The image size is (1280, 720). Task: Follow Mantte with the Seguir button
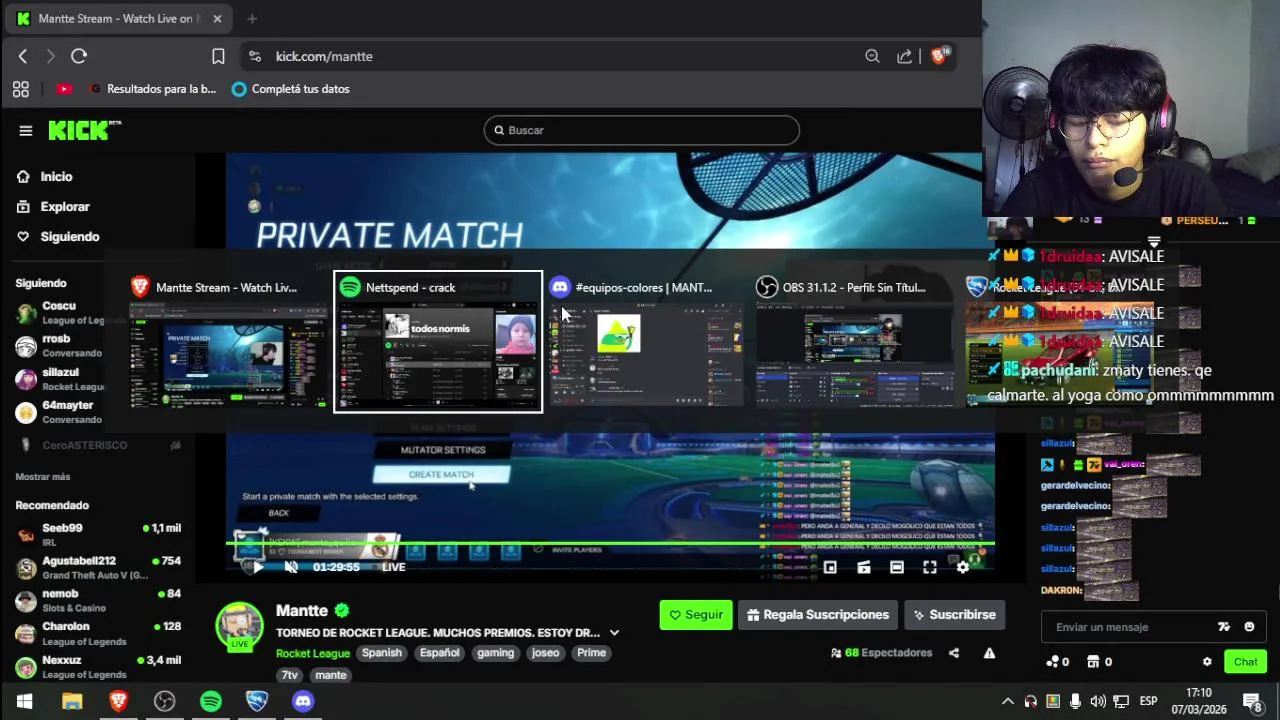pyautogui.click(x=696, y=615)
